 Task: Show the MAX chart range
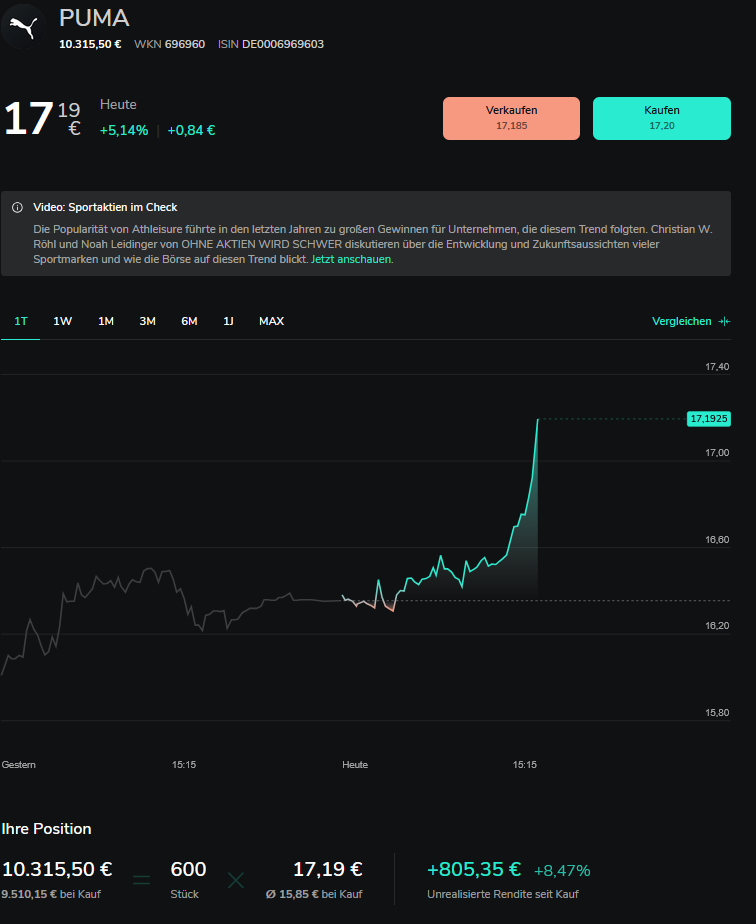pyautogui.click(x=271, y=322)
